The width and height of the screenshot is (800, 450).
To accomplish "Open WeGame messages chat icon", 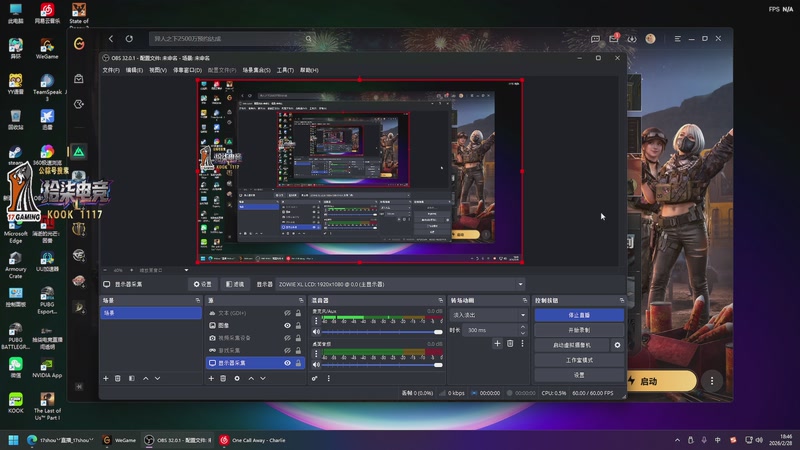I will coord(595,39).
